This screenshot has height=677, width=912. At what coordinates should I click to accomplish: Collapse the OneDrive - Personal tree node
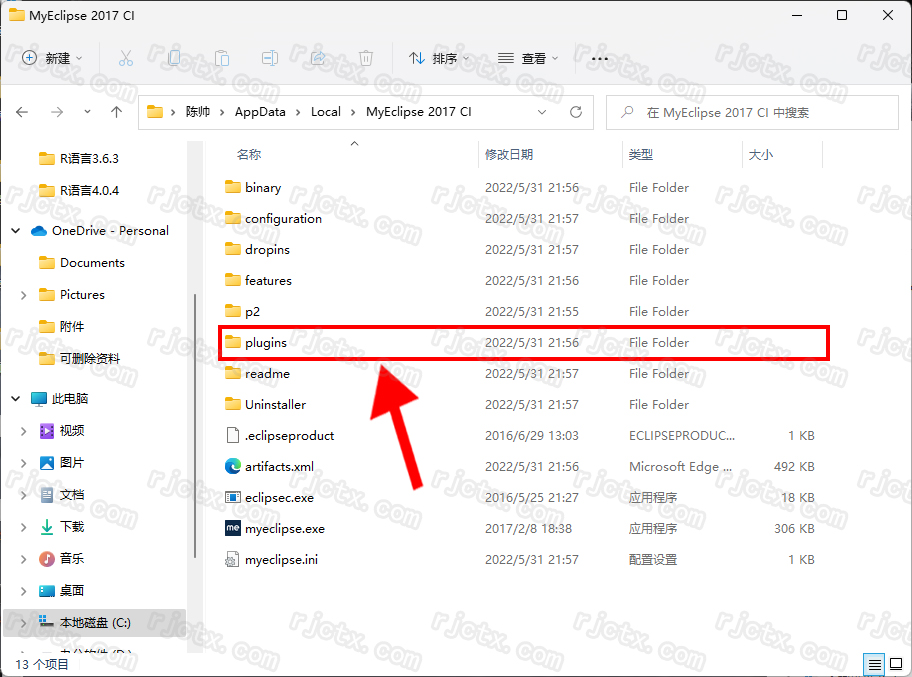pyautogui.click(x=16, y=231)
